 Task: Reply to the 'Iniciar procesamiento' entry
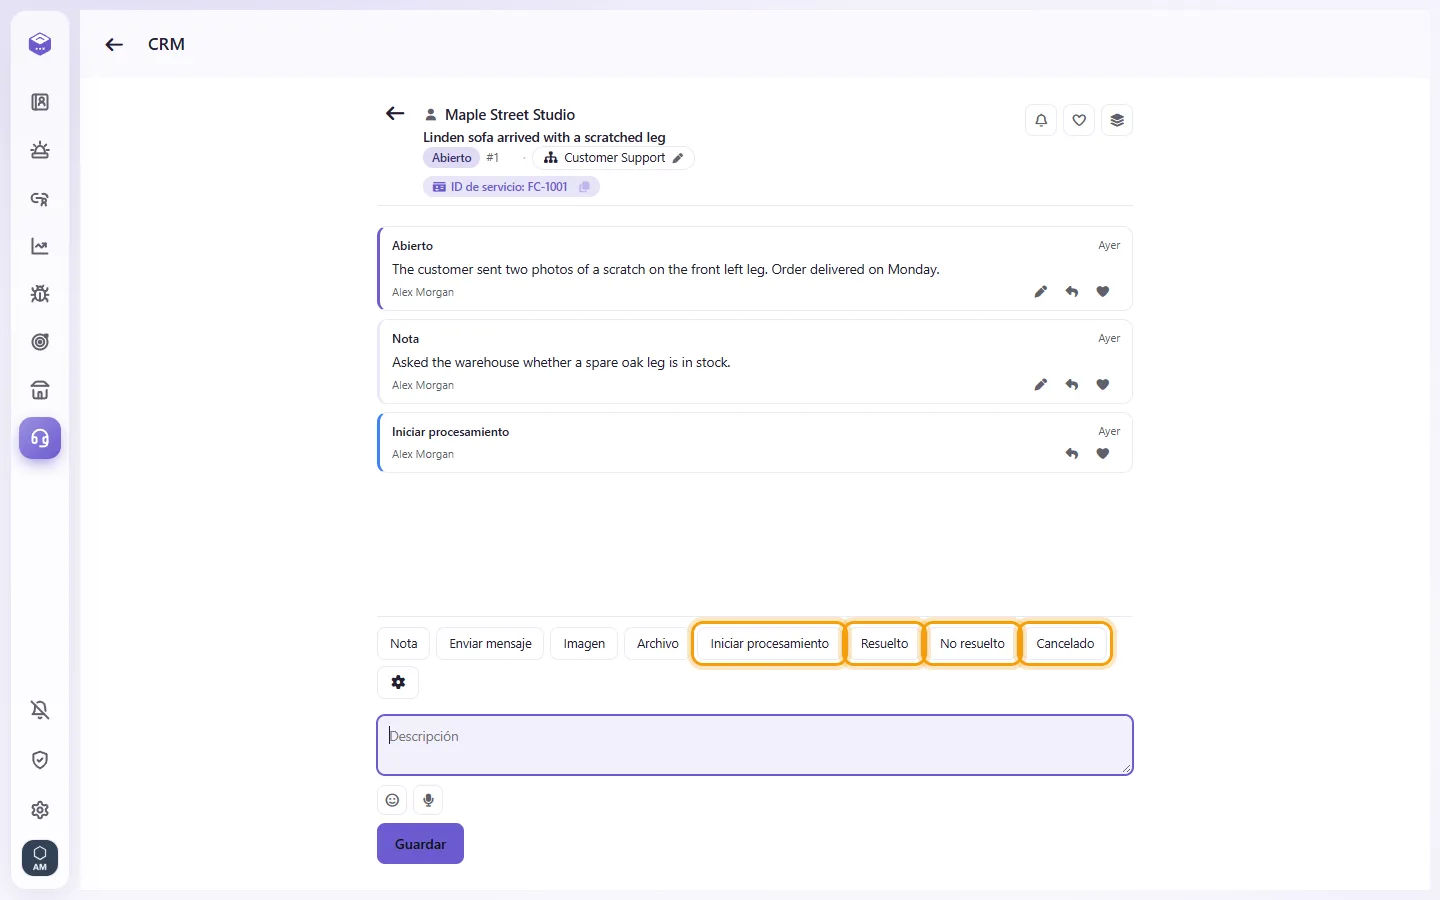[1072, 453]
